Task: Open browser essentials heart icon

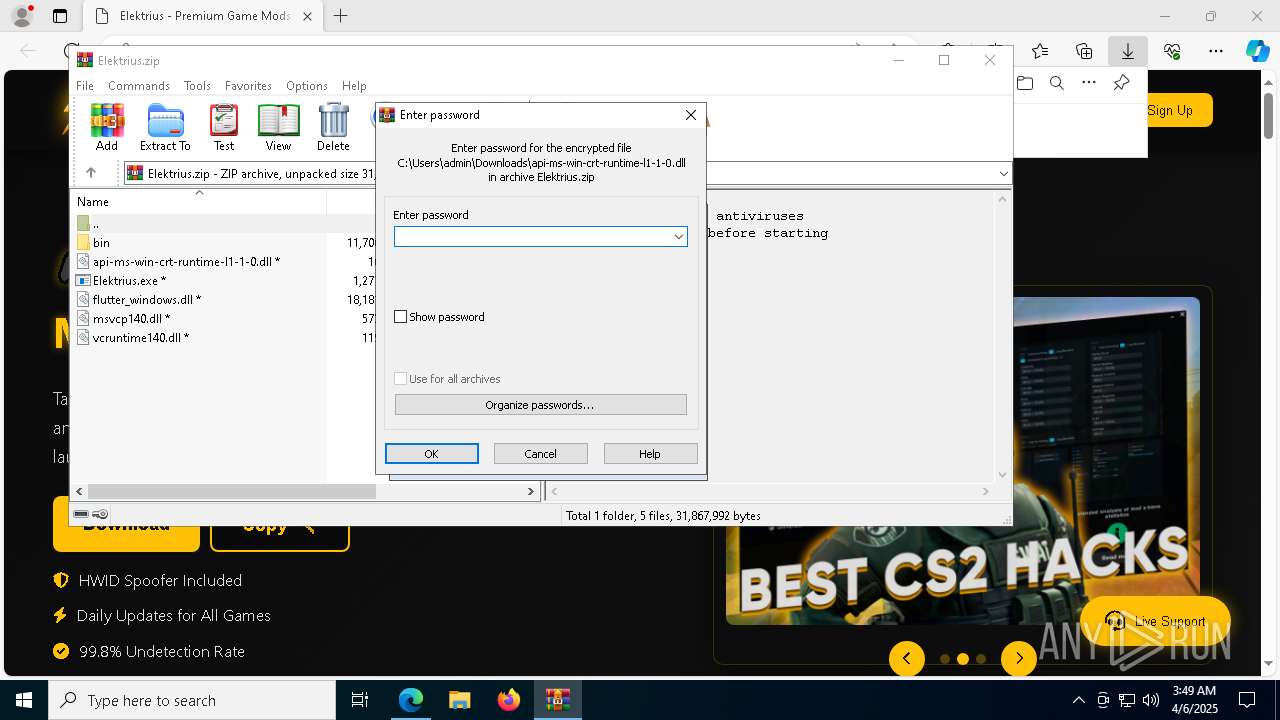Action: pyautogui.click(x=1172, y=51)
